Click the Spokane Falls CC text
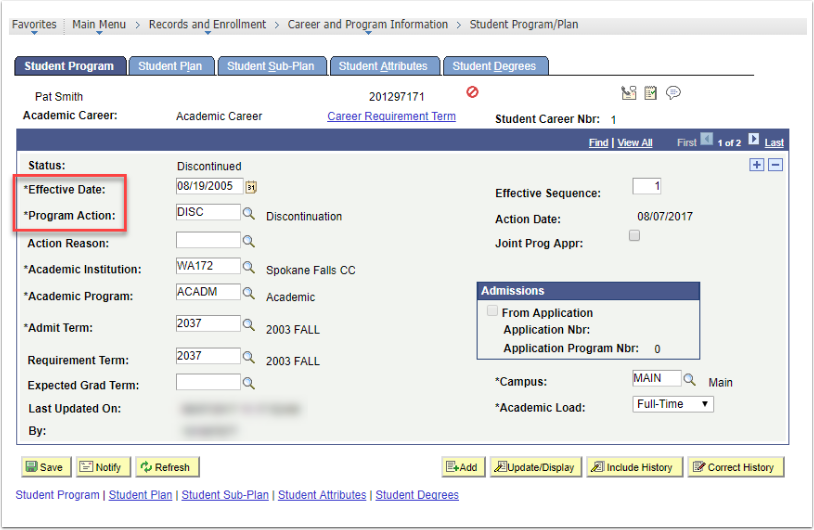 point(310,270)
